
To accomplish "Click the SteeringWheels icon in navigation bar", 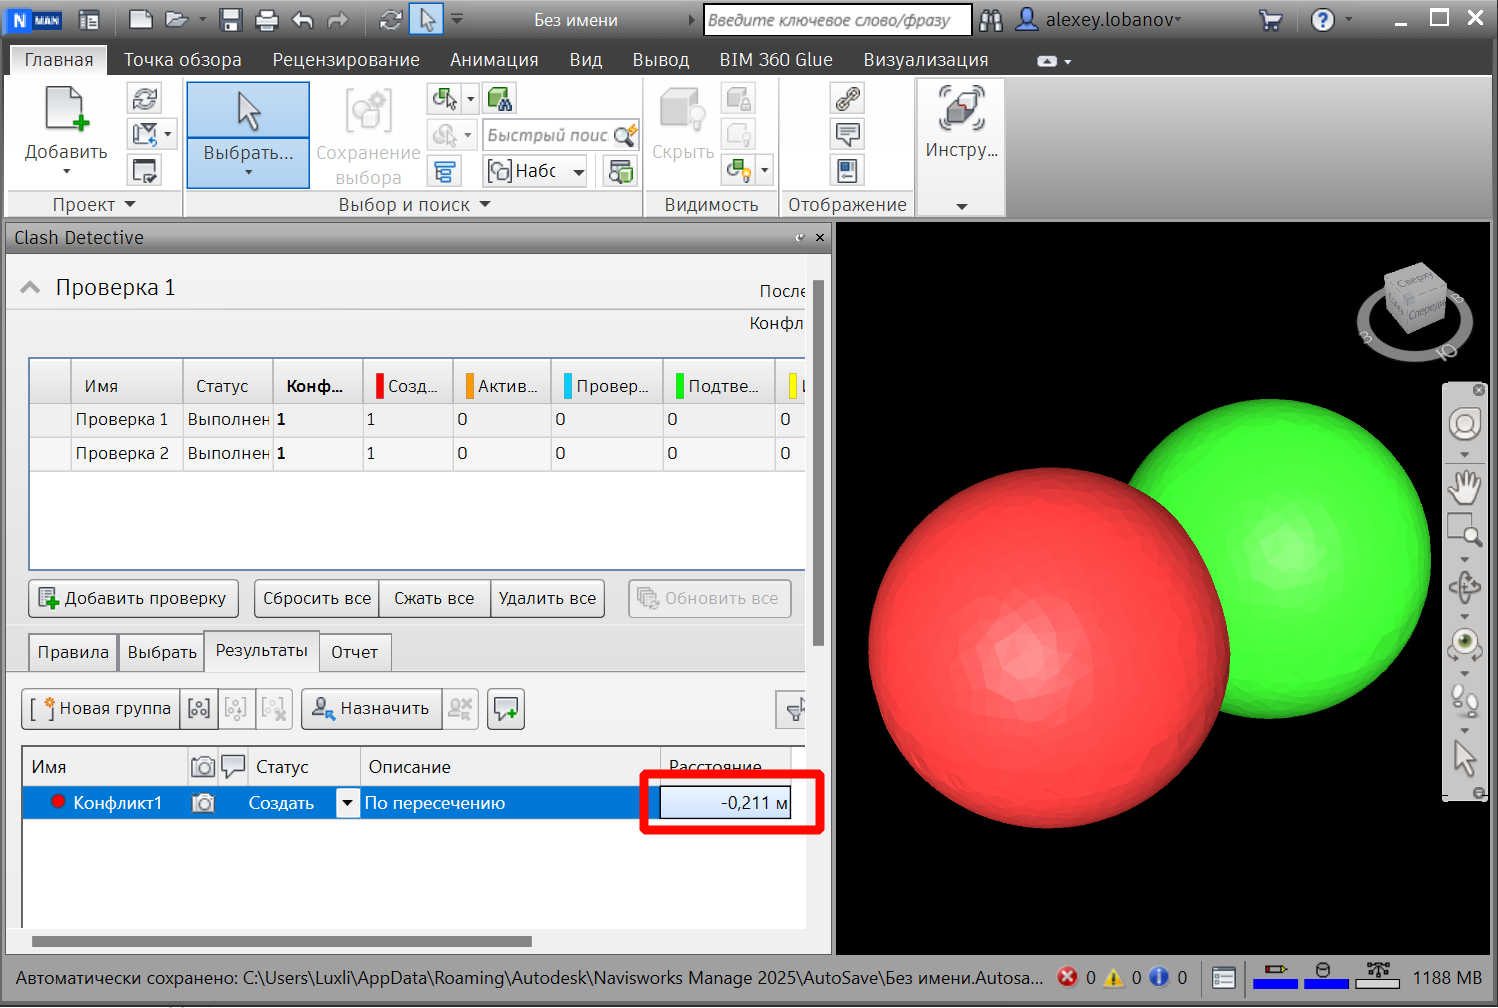I will tap(1465, 424).
